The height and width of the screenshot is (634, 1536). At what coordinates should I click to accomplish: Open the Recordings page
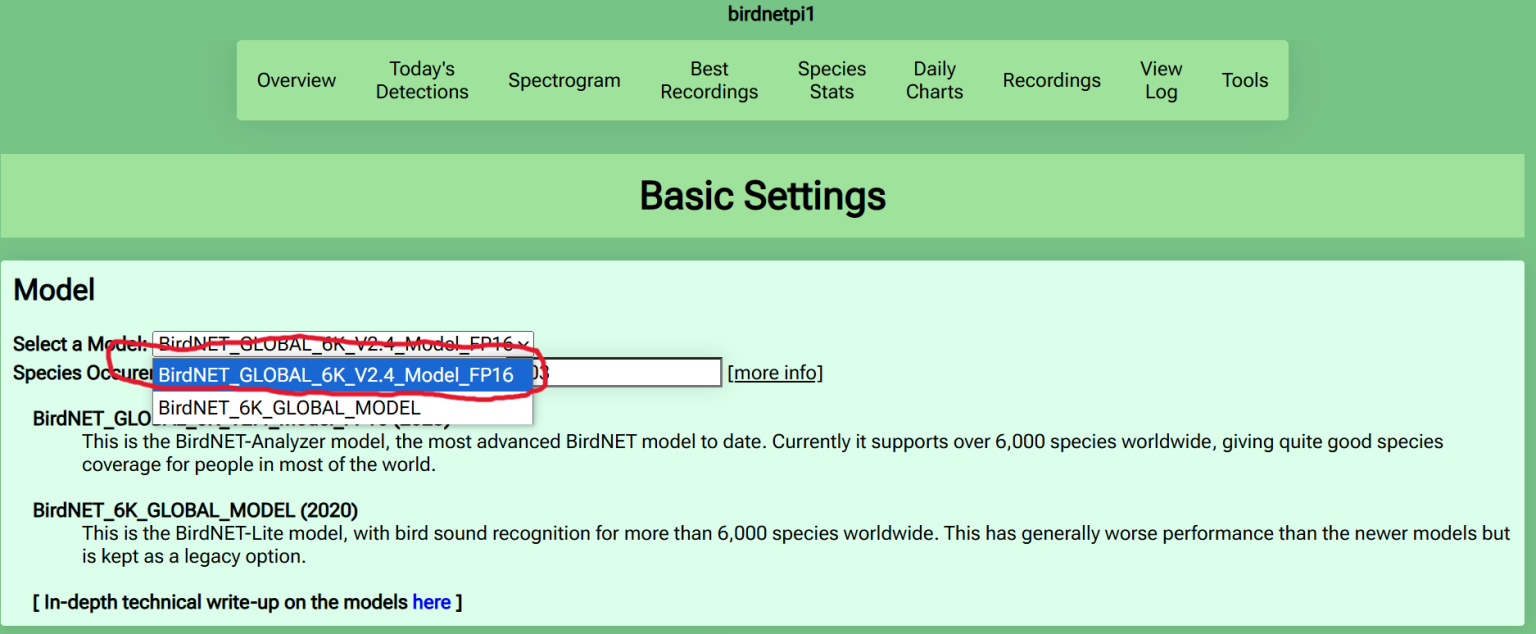1051,80
